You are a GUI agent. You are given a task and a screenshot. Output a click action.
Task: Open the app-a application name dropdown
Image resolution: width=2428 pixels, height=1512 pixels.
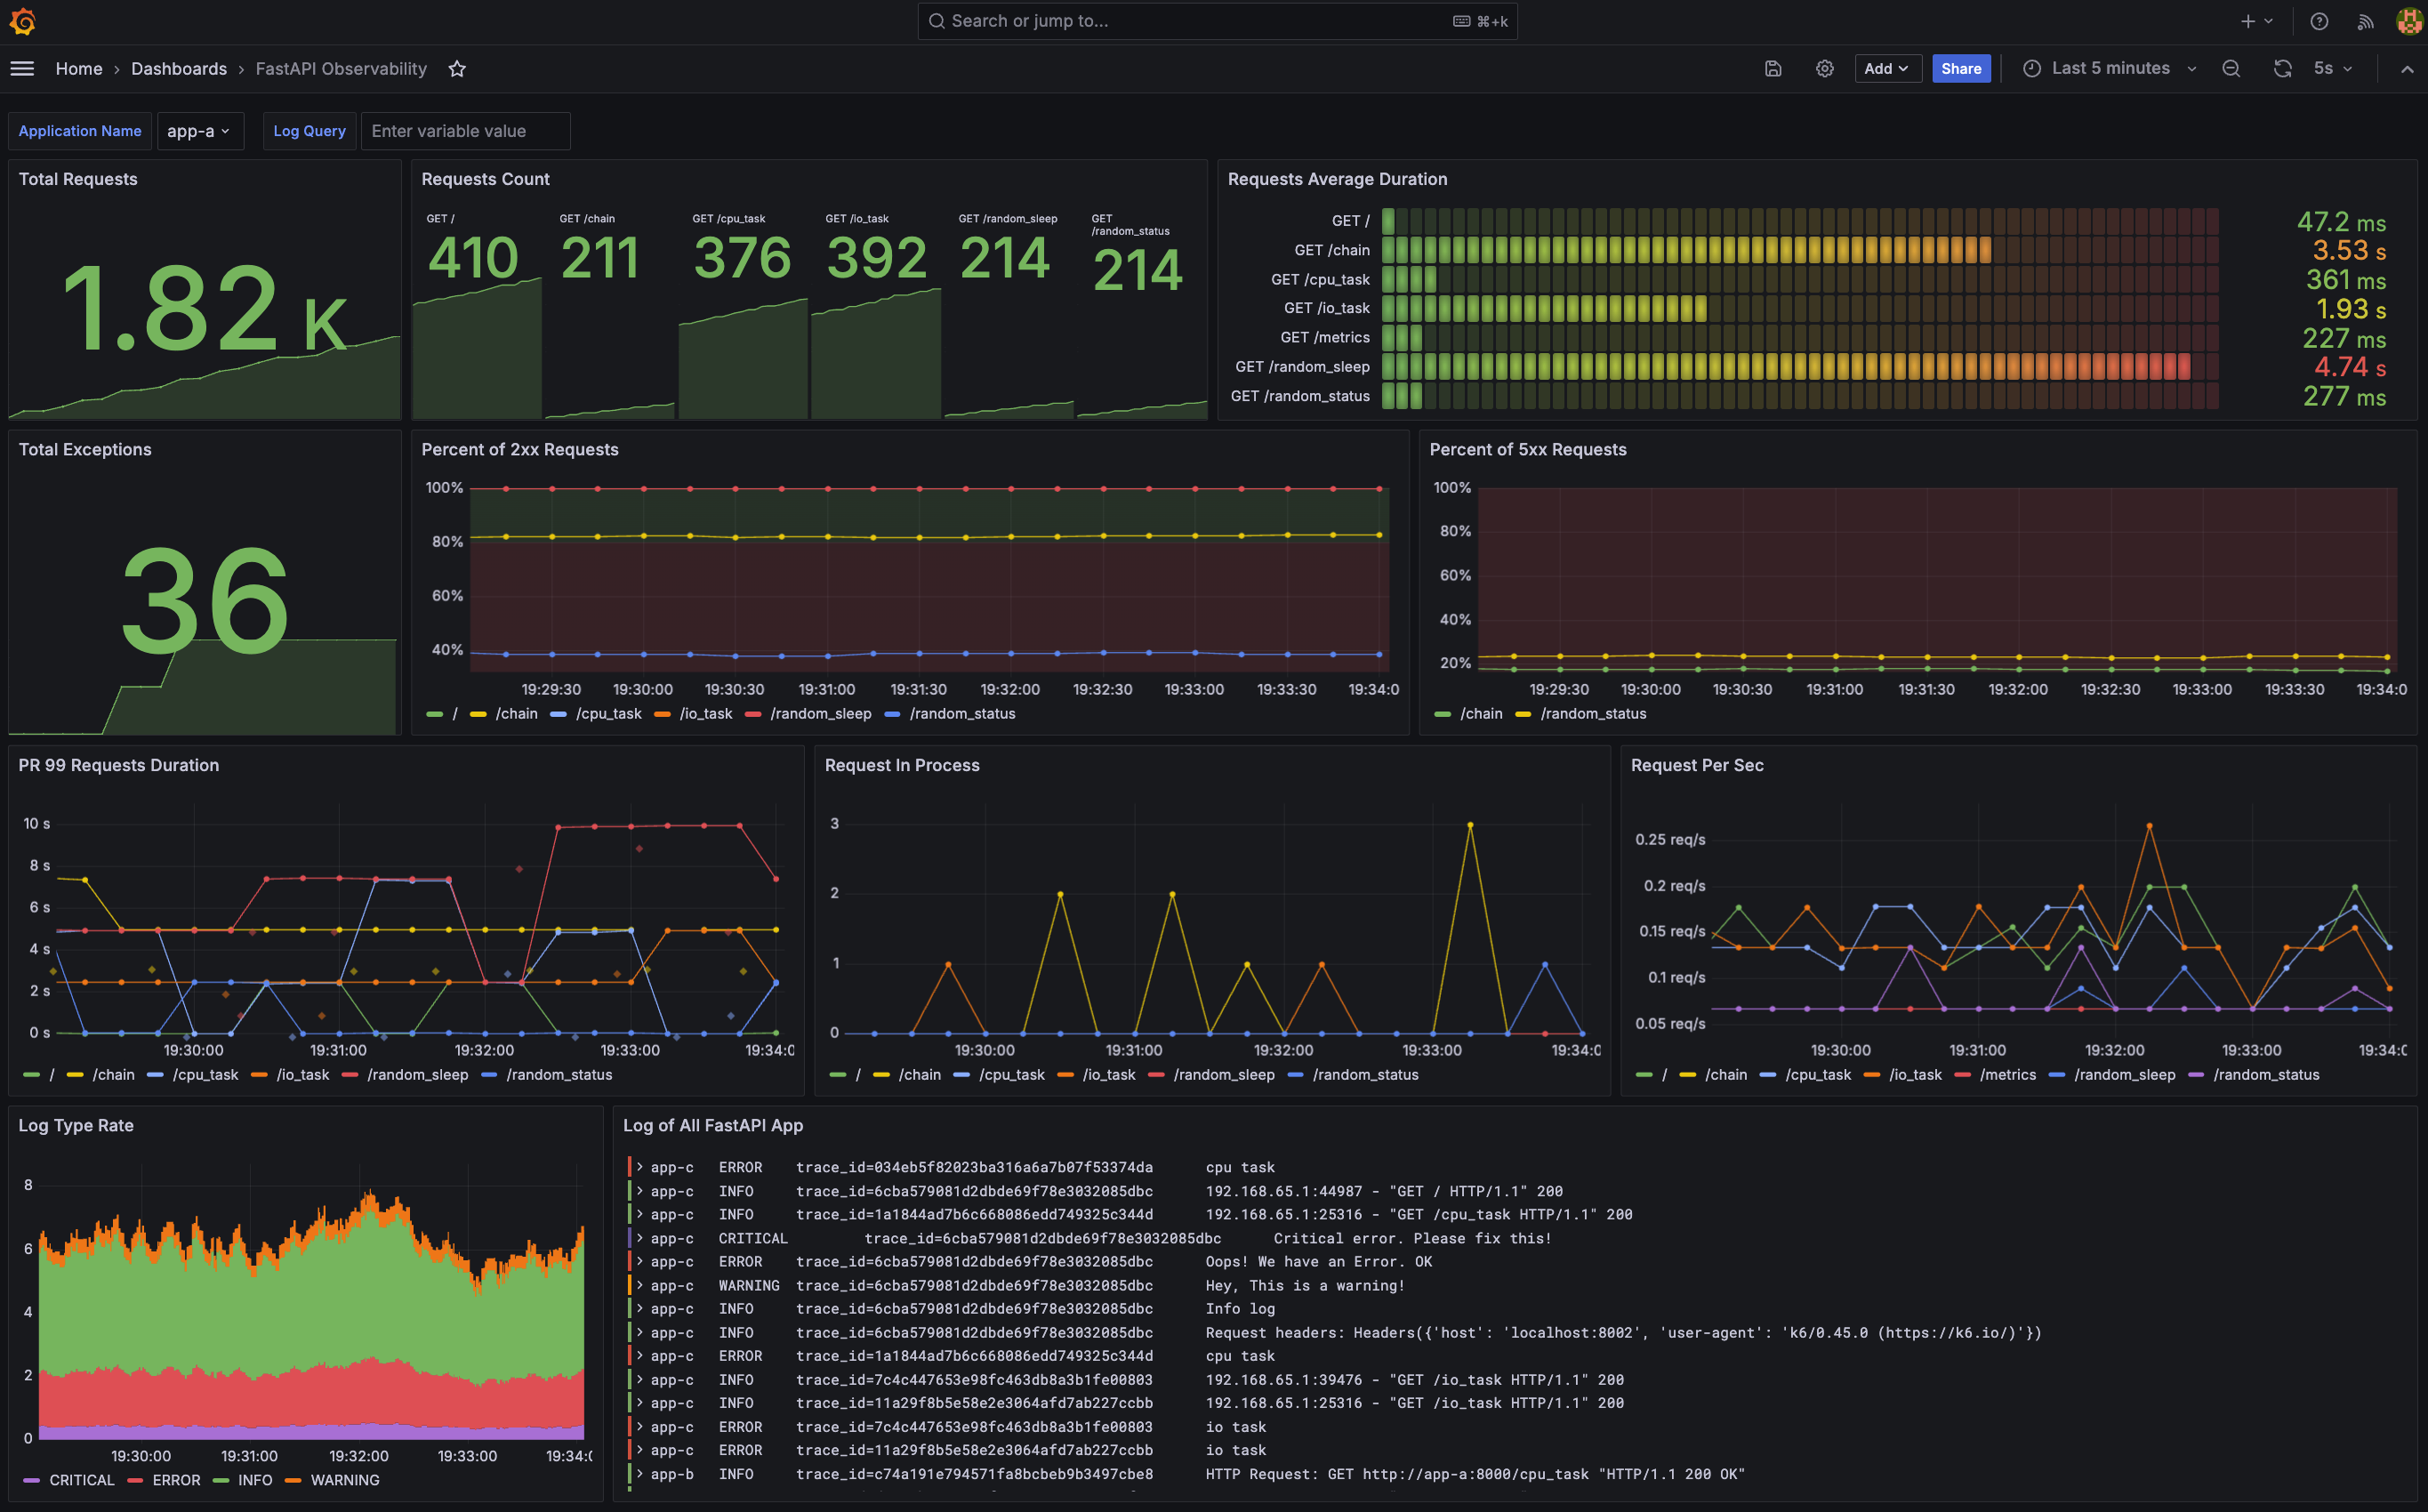[199, 131]
